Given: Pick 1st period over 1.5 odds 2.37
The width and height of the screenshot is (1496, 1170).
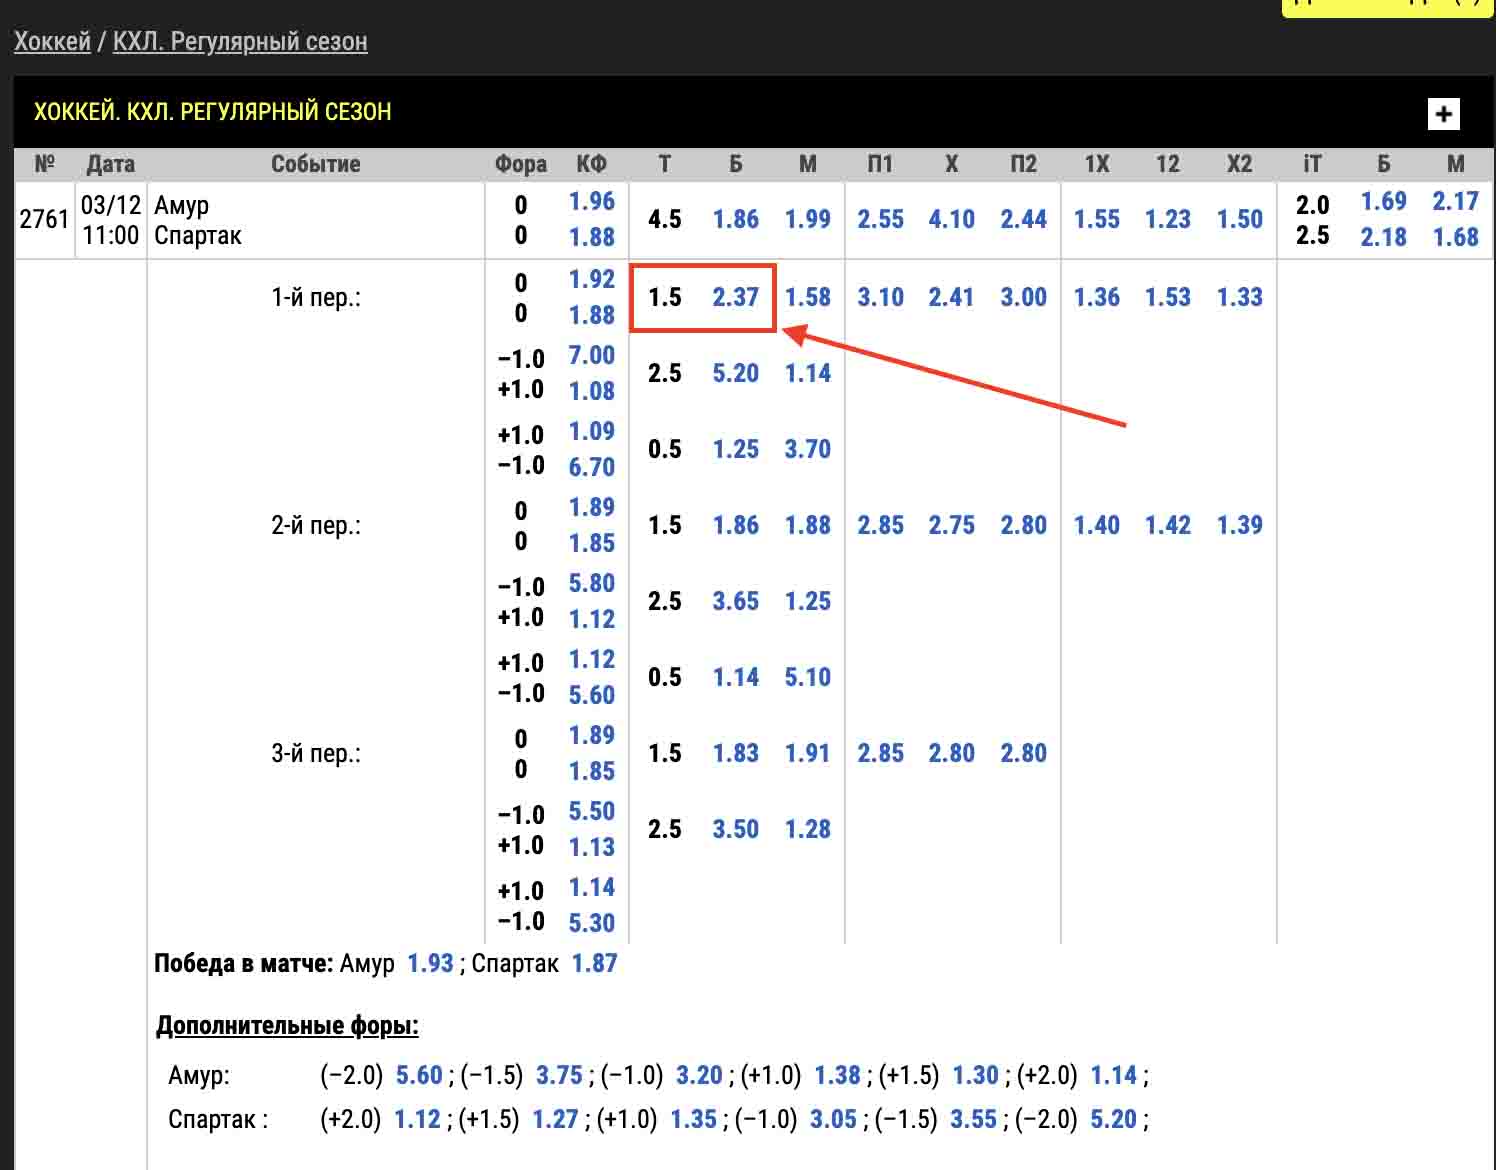Looking at the screenshot, I should click(736, 297).
